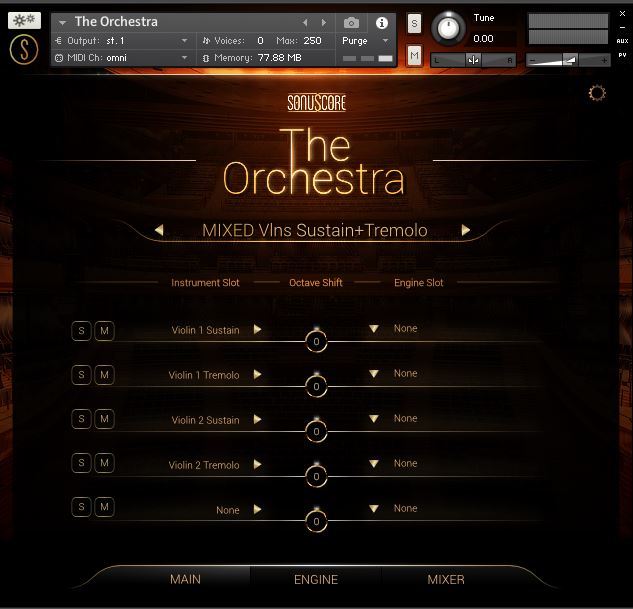Viewport: 633px width, 609px height.
Task: Open the Kontakt wrench edit icon
Action: click(24, 20)
